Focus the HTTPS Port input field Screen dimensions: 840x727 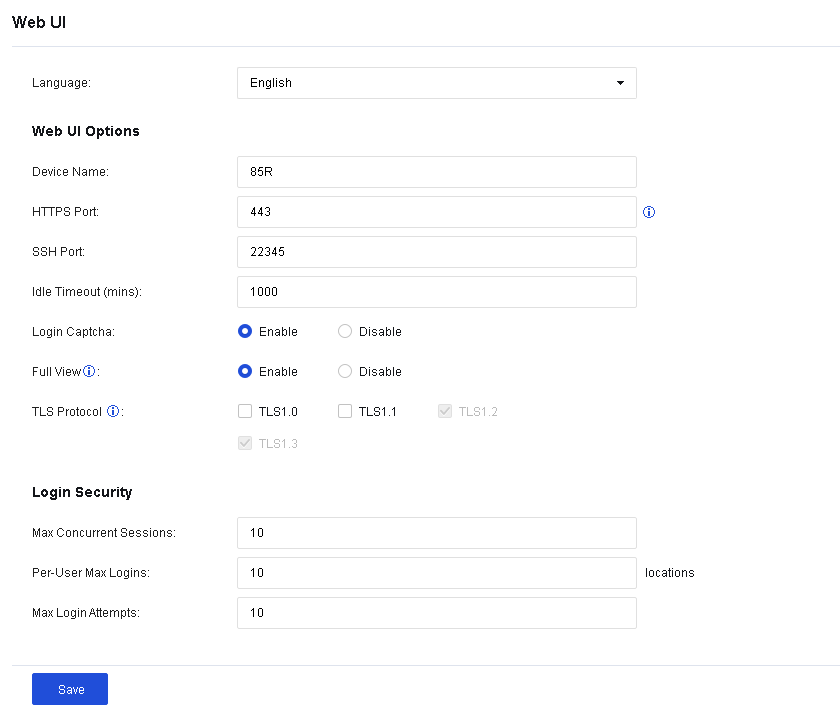click(x=436, y=212)
